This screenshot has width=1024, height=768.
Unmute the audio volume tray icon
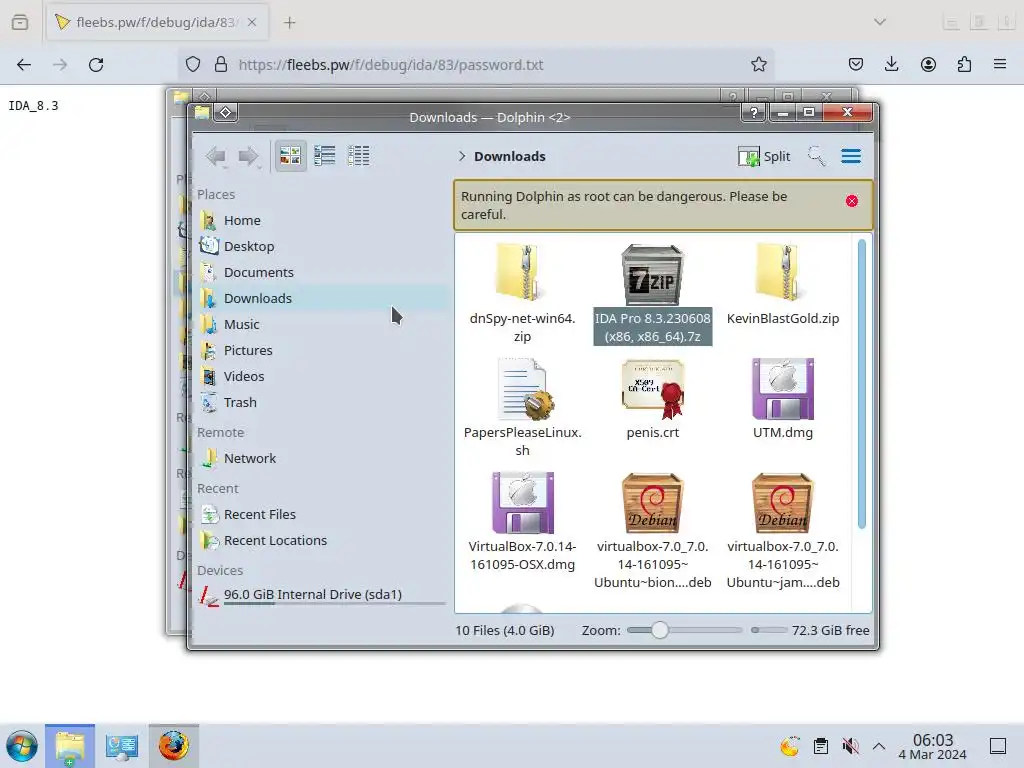pos(850,746)
